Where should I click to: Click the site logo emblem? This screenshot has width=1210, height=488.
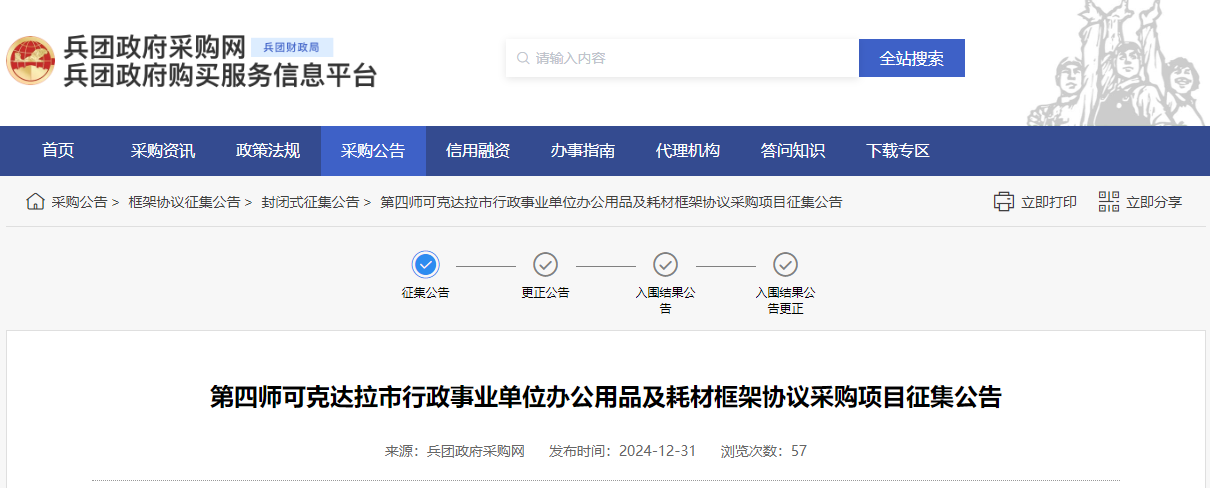coord(31,61)
